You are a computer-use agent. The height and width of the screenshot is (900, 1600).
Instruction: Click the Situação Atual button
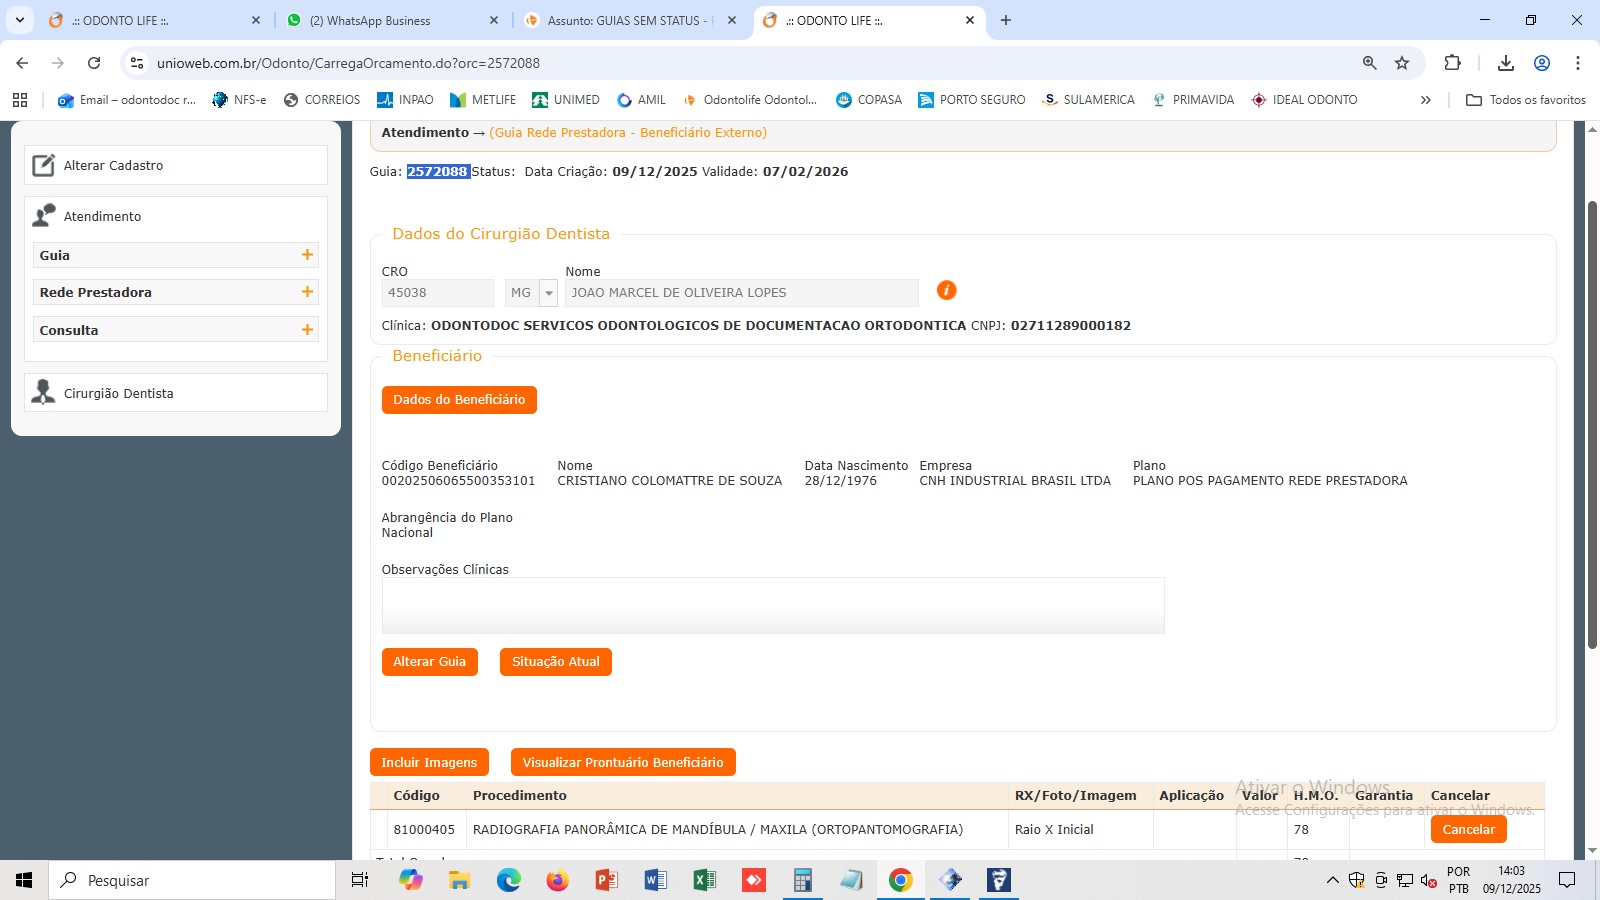555,662
